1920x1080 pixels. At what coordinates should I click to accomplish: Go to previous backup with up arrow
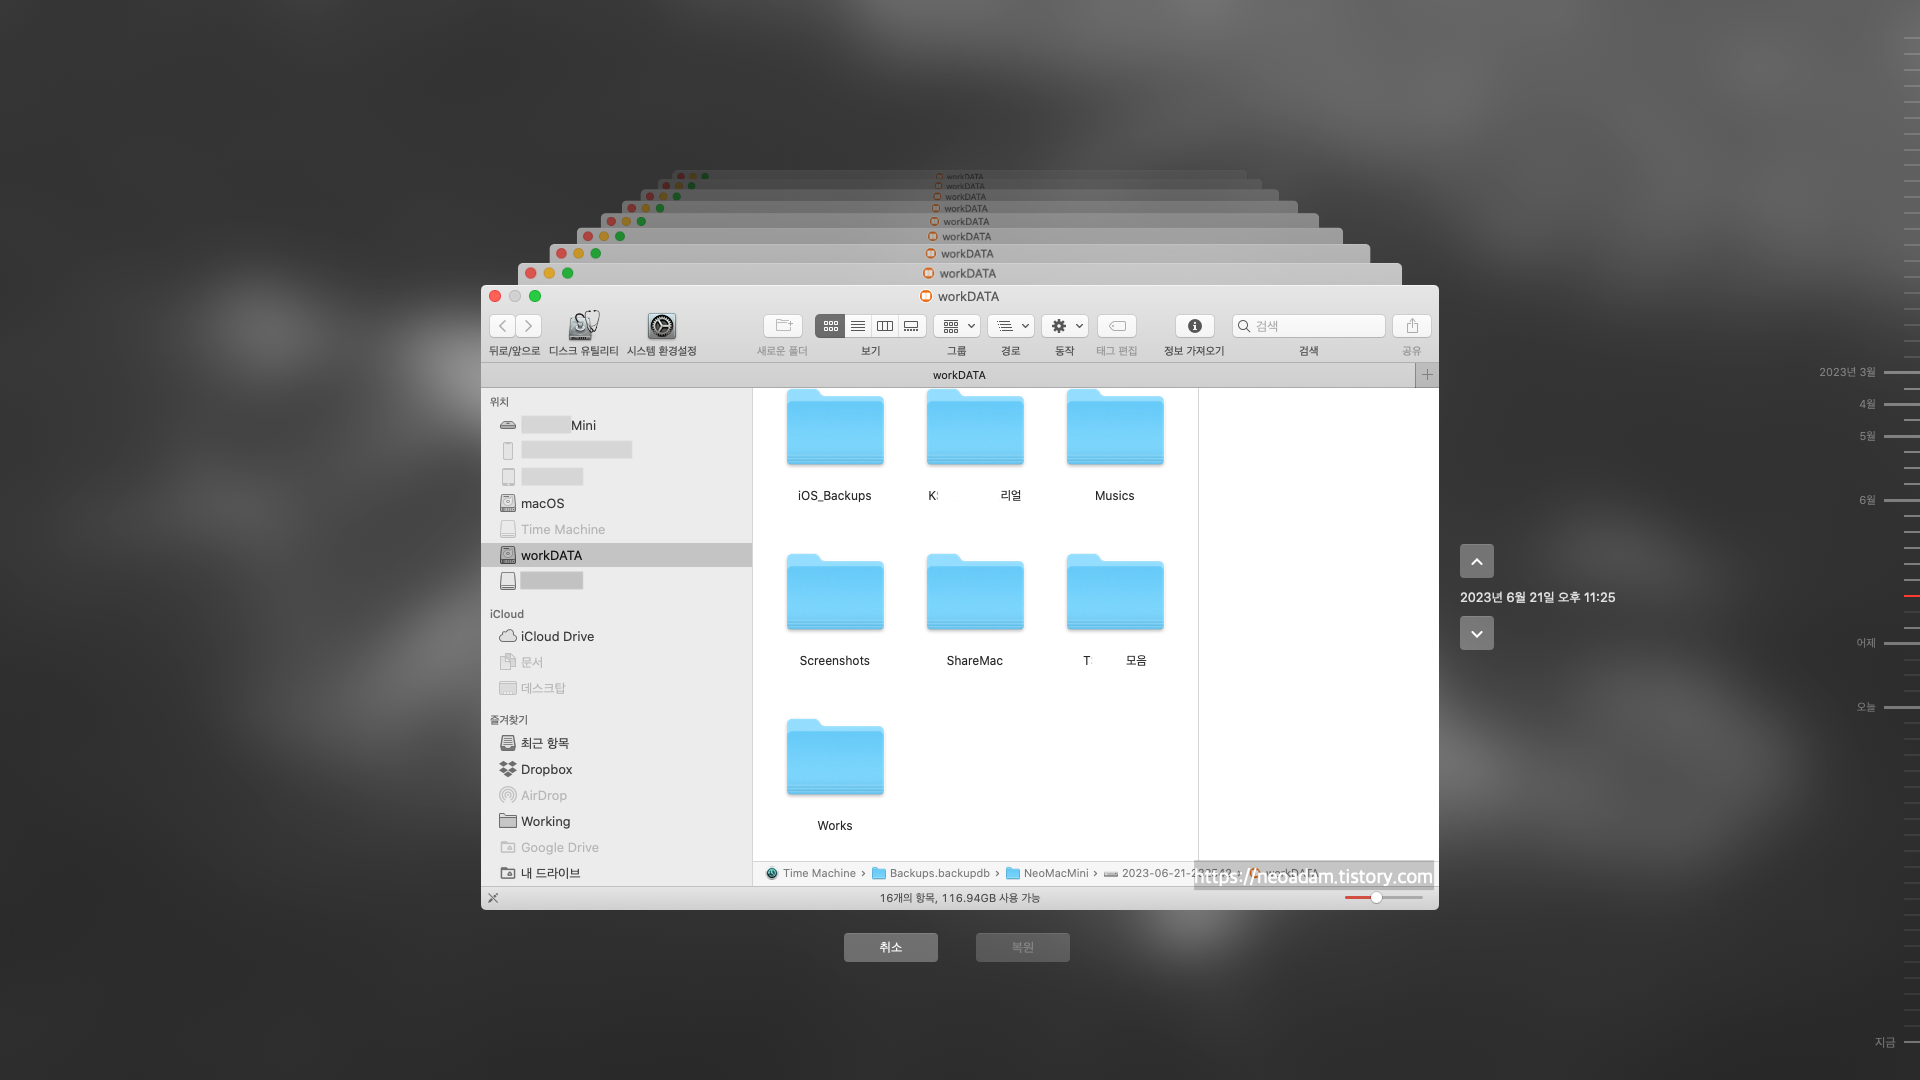(1476, 561)
